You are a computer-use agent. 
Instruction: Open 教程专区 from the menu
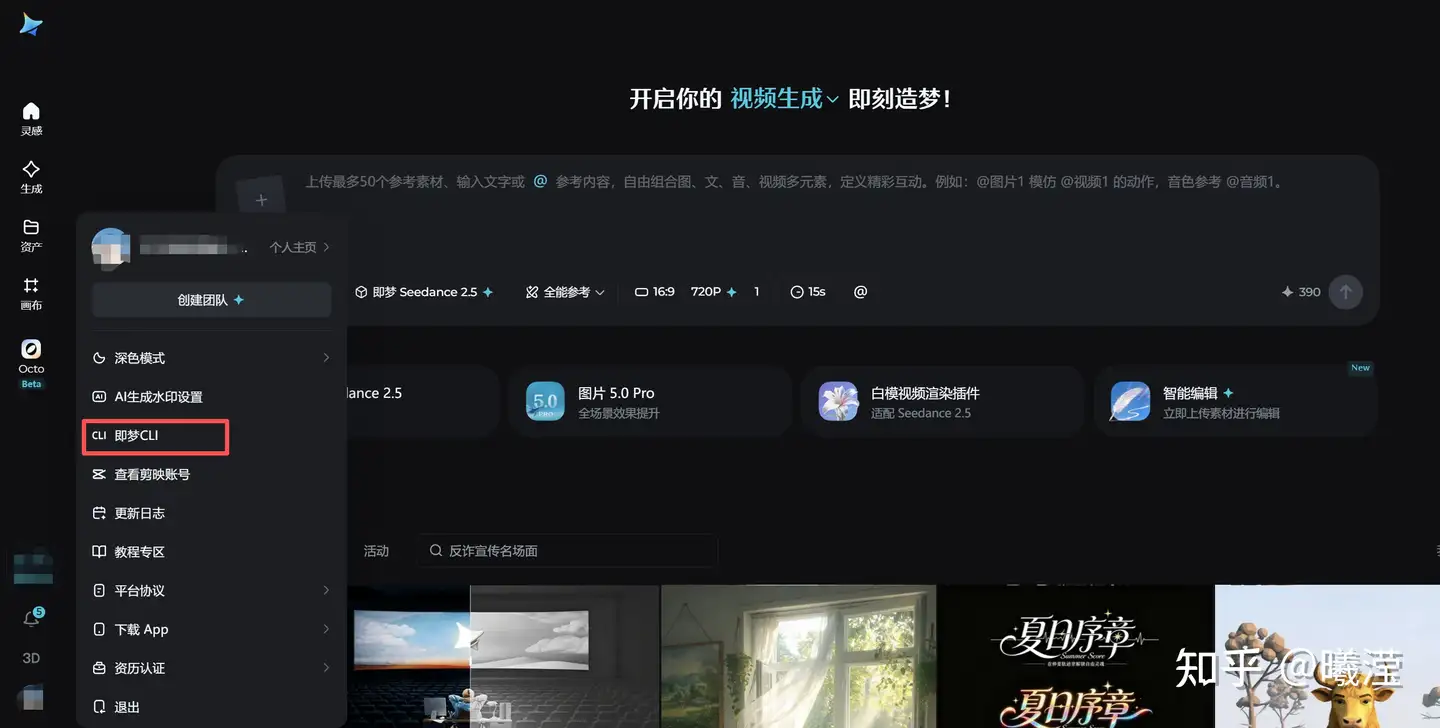(x=211, y=552)
